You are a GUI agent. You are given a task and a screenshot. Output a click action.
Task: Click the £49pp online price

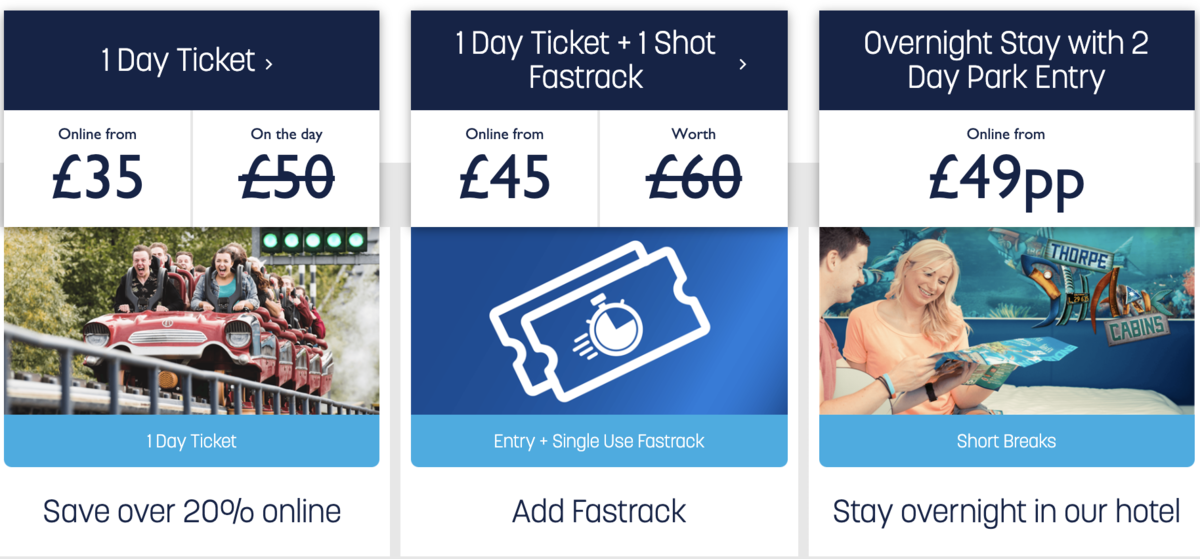pos(1006,181)
